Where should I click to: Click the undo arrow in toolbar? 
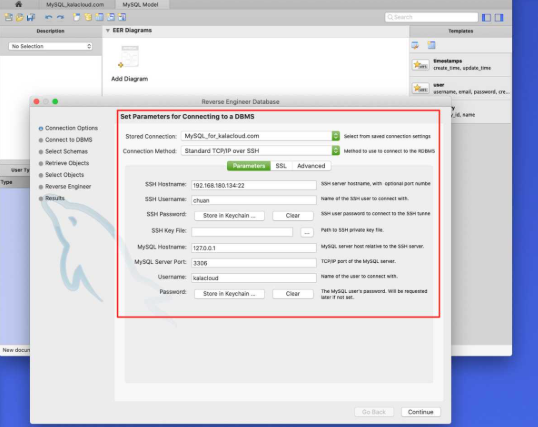(48, 17)
